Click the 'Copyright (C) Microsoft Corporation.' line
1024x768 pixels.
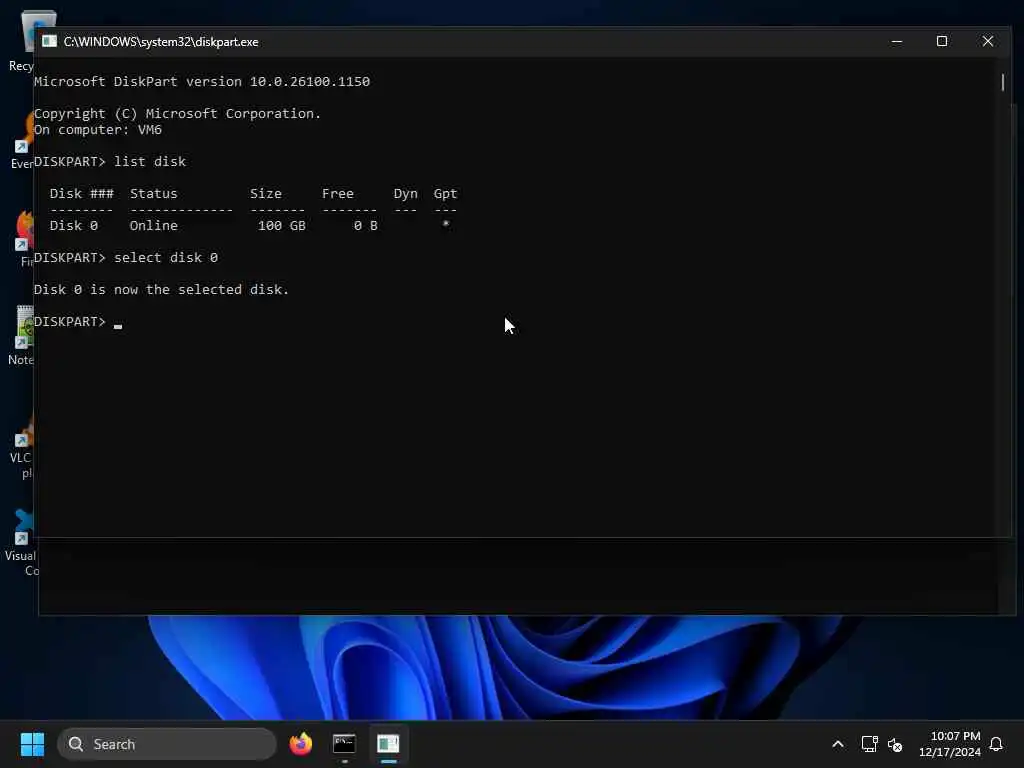point(178,114)
